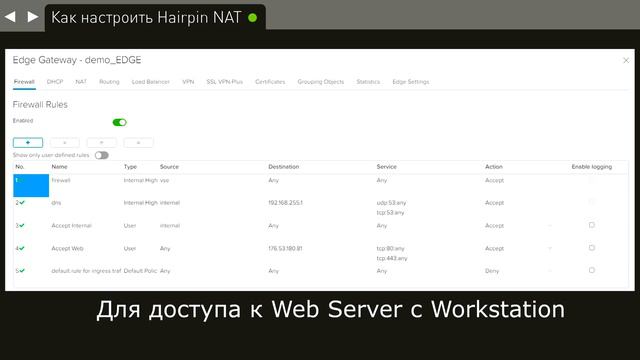640x360 pixels.
Task: Open the Edge Settings tab
Action: pyautogui.click(x=411, y=82)
